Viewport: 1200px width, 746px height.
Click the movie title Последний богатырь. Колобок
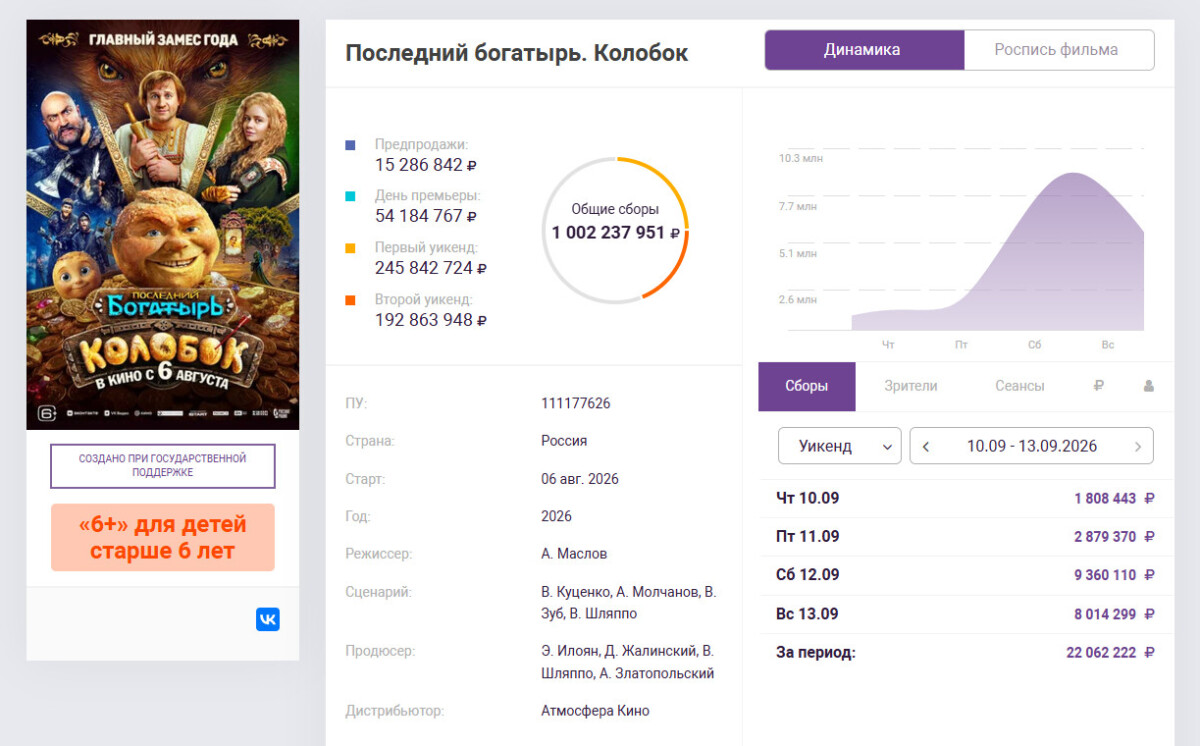coord(517,53)
